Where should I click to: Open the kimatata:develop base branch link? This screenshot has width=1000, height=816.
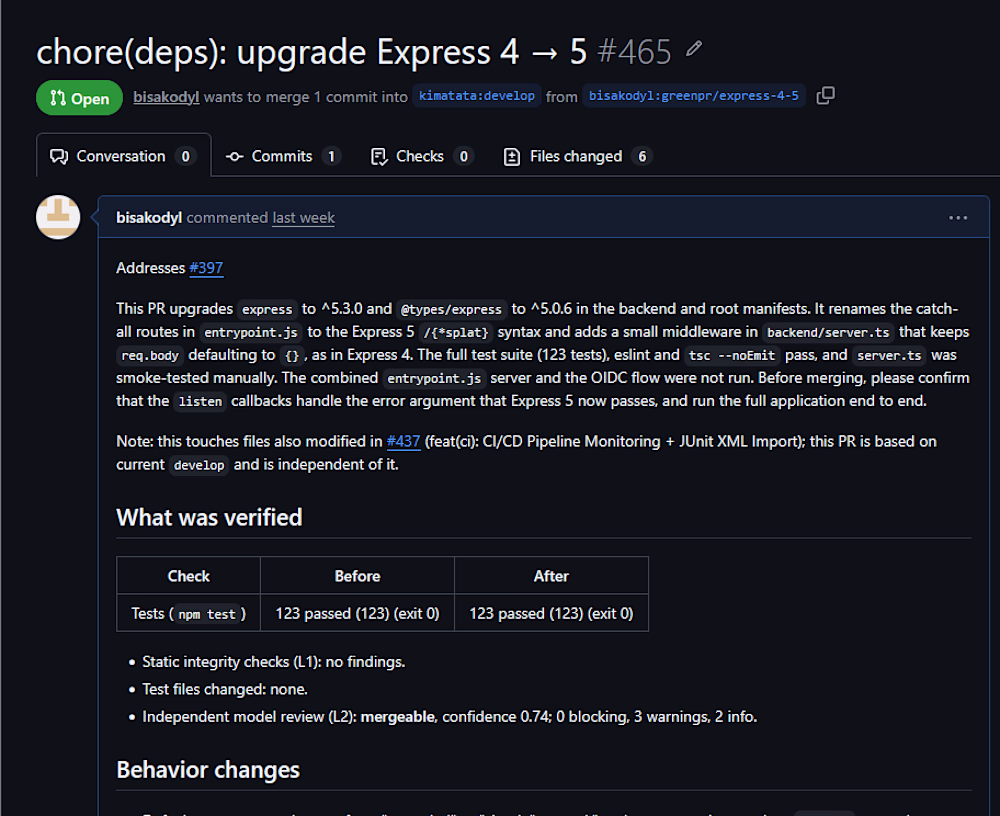[477, 96]
